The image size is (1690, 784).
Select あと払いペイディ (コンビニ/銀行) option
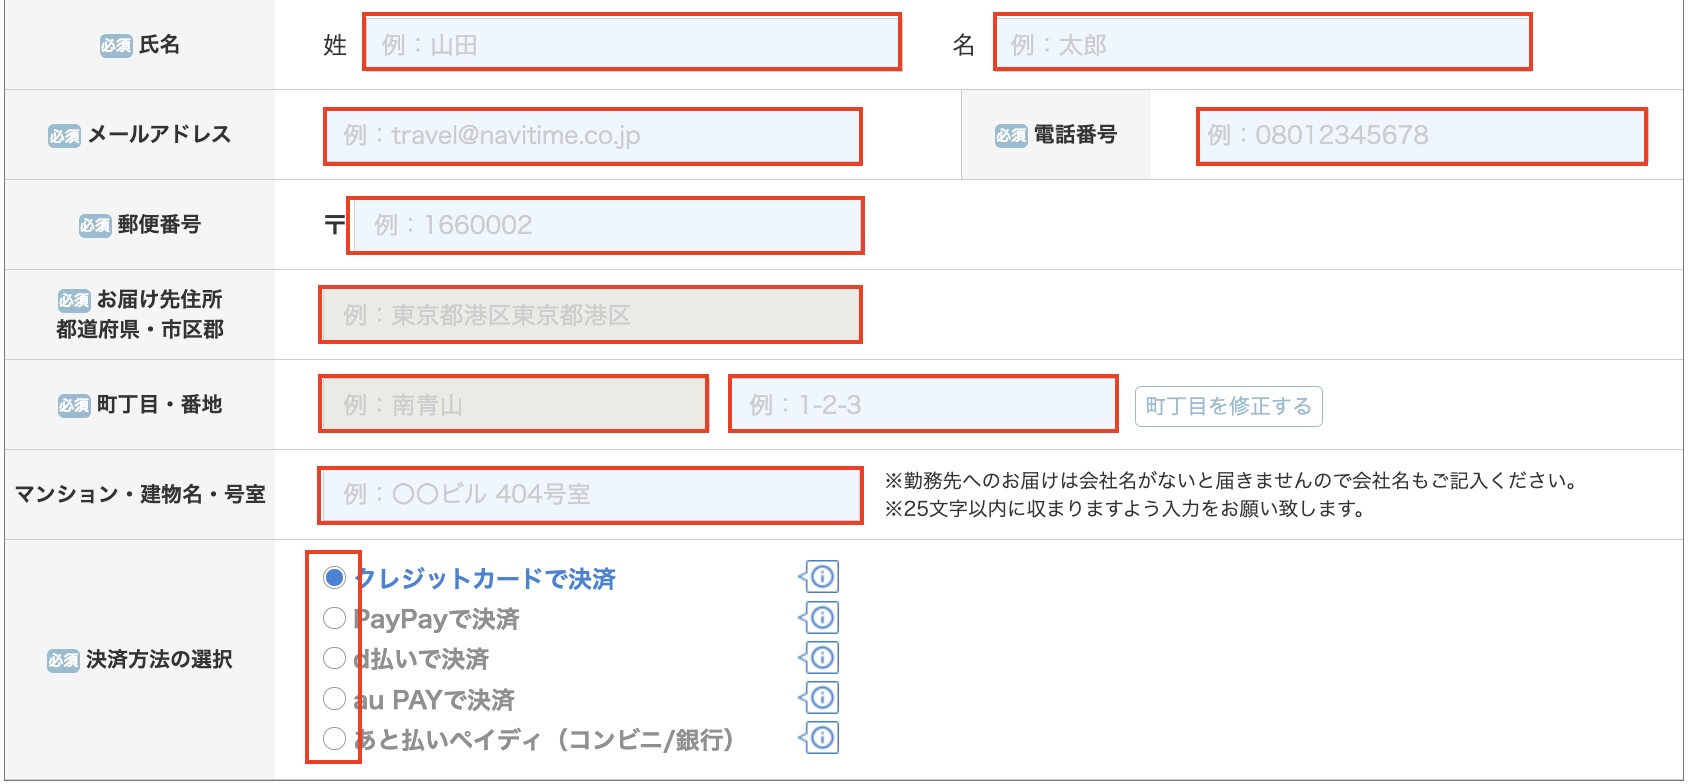point(334,739)
